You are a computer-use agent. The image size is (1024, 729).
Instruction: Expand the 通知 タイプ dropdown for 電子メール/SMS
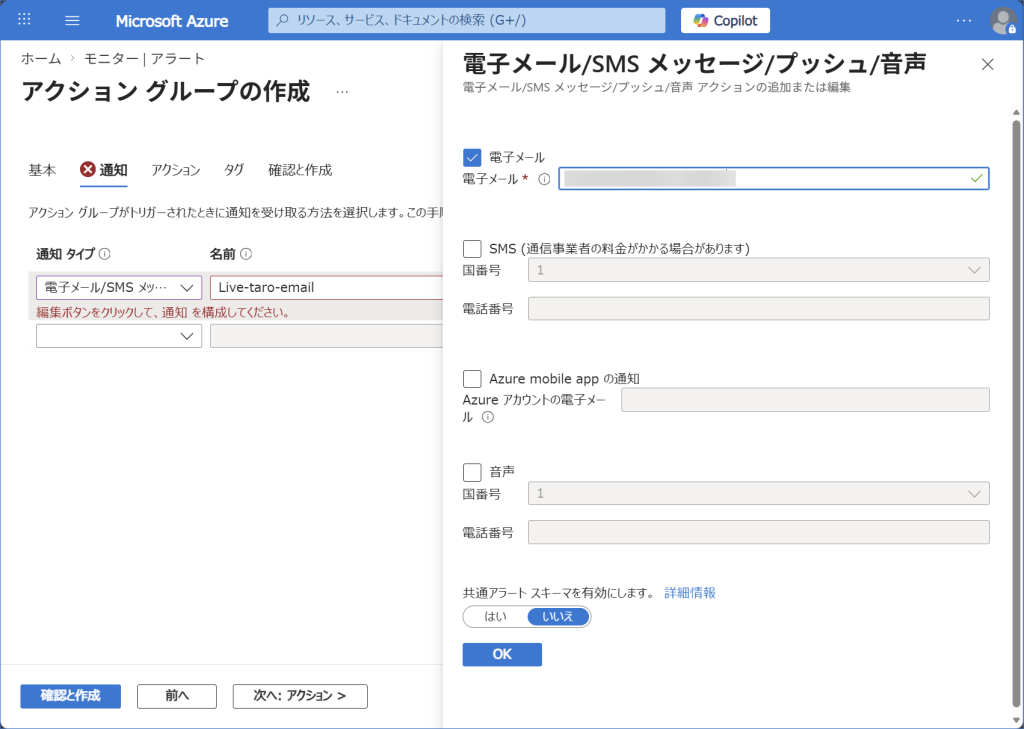tap(119, 288)
